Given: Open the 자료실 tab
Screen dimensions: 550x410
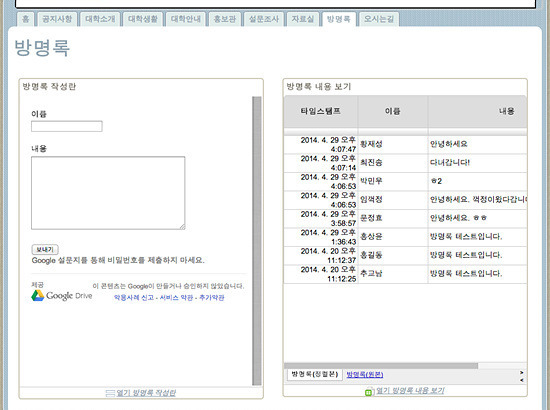Looking at the screenshot, I should click(303, 19).
